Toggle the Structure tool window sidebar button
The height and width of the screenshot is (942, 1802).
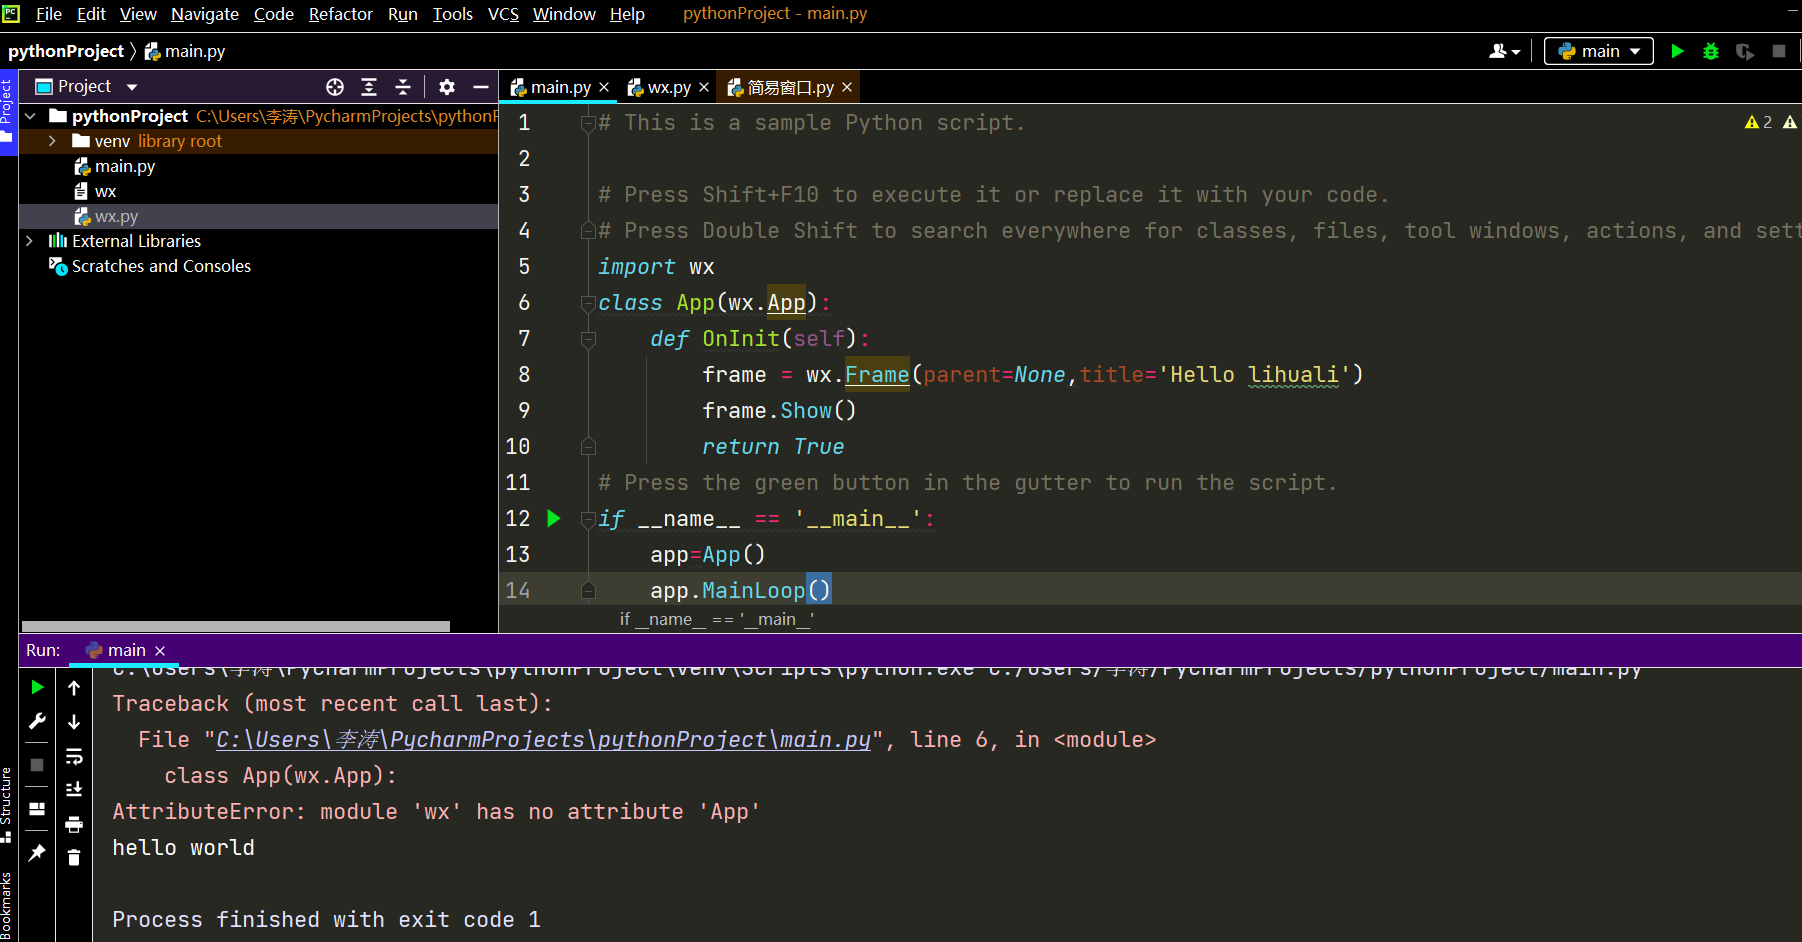tap(8, 804)
